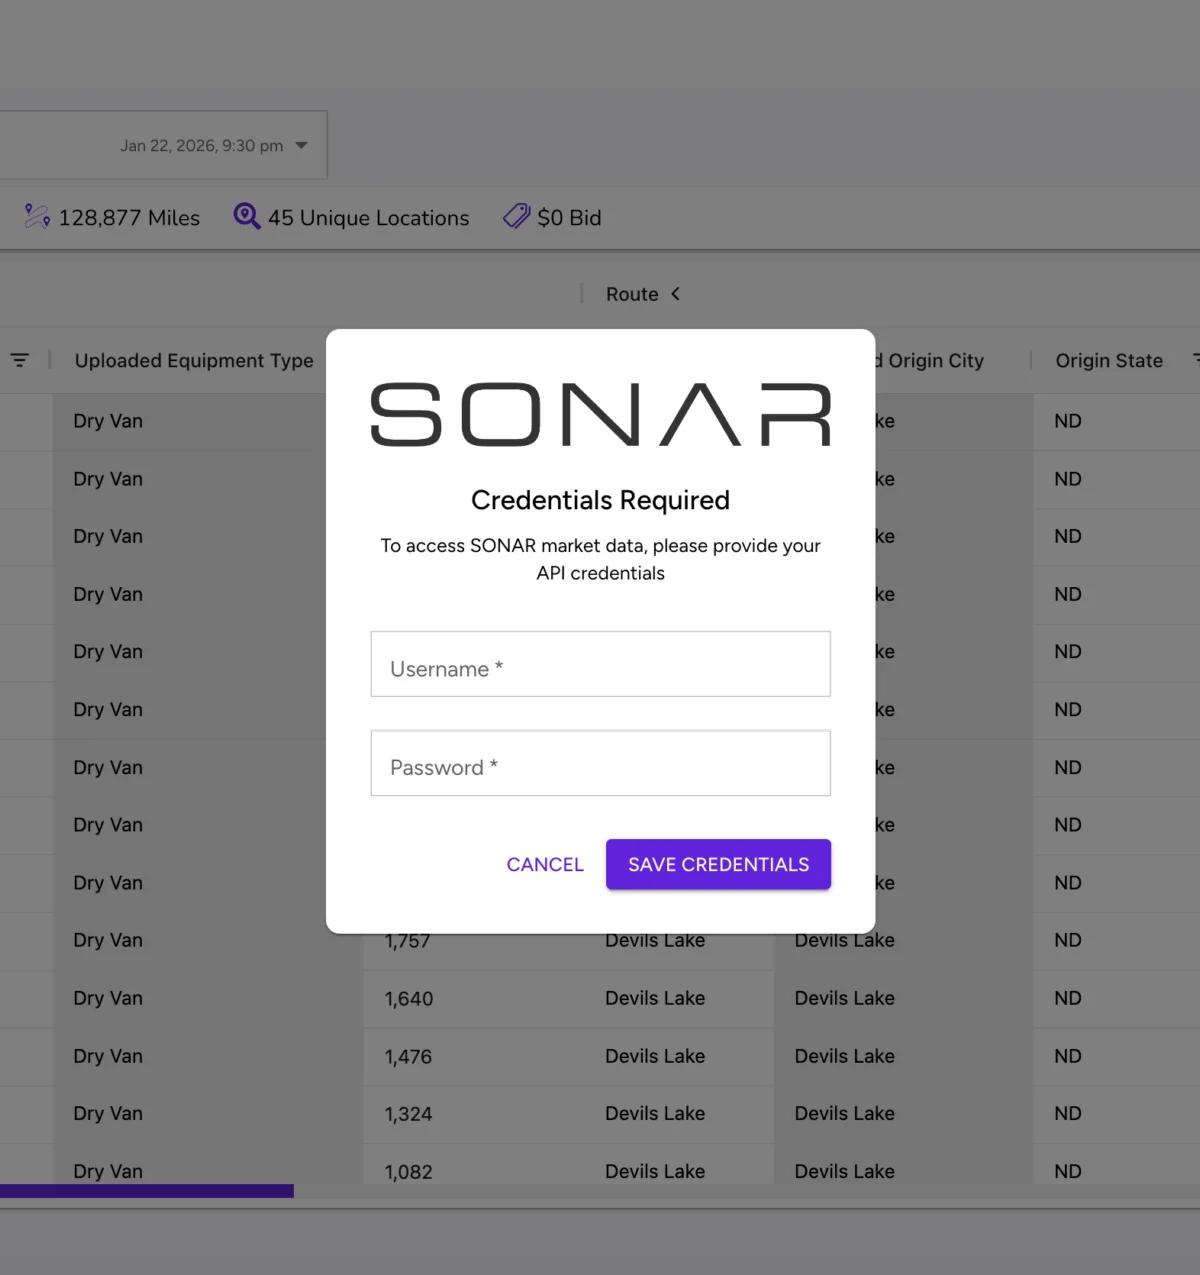This screenshot has height=1275, width=1200.
Task: Click the SAVE CREDENTIALS button
Action: click(x=718, y=864)
